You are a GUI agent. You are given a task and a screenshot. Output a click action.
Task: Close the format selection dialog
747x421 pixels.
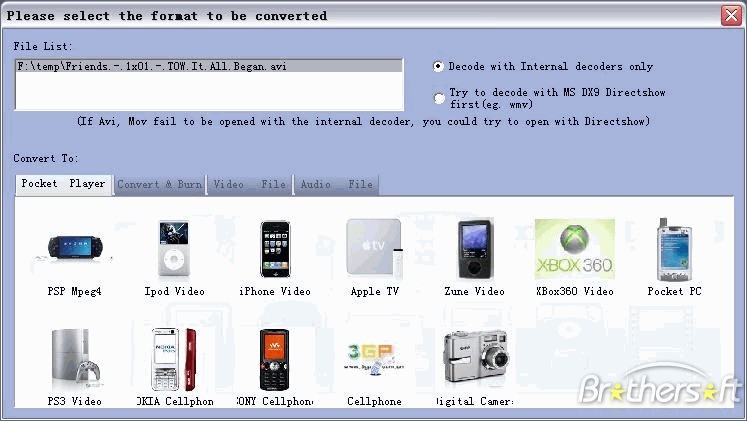[x=731, y=15]
